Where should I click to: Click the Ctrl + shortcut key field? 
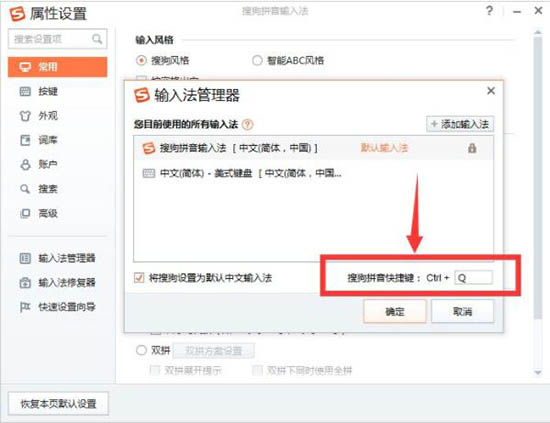tap(474, 278)
